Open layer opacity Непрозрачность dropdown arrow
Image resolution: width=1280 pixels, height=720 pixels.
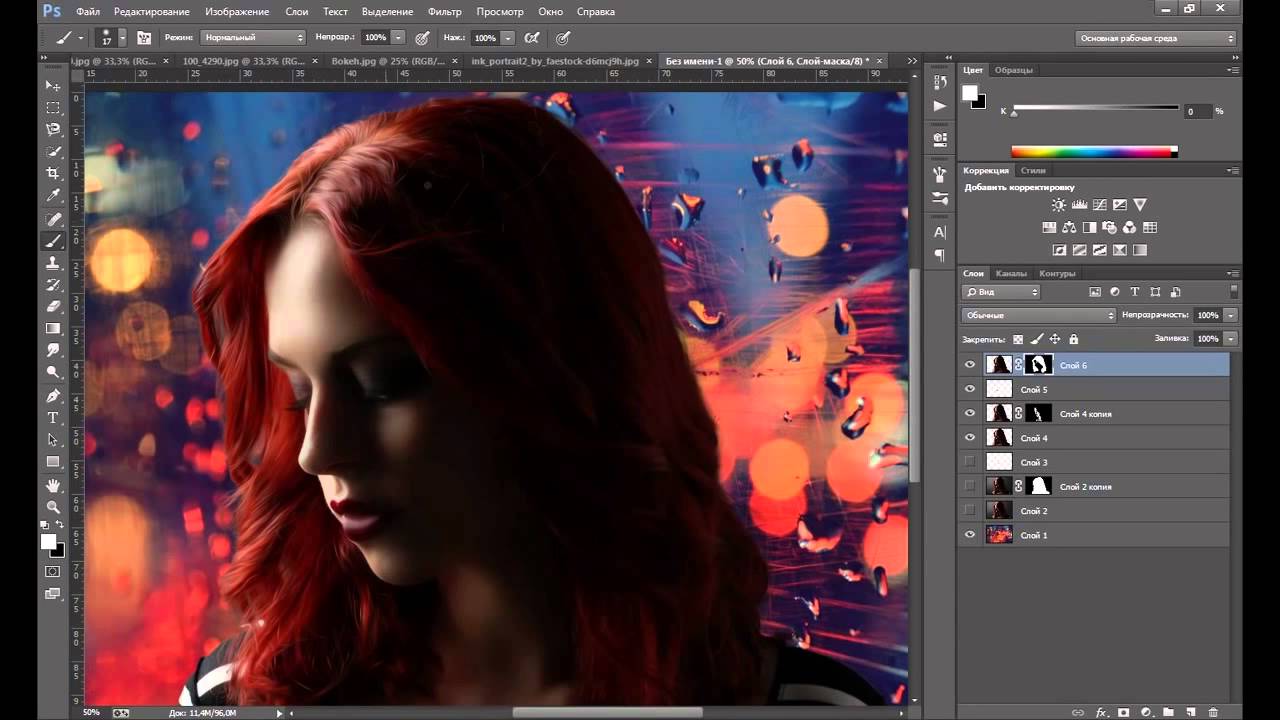coord(1230,315)
